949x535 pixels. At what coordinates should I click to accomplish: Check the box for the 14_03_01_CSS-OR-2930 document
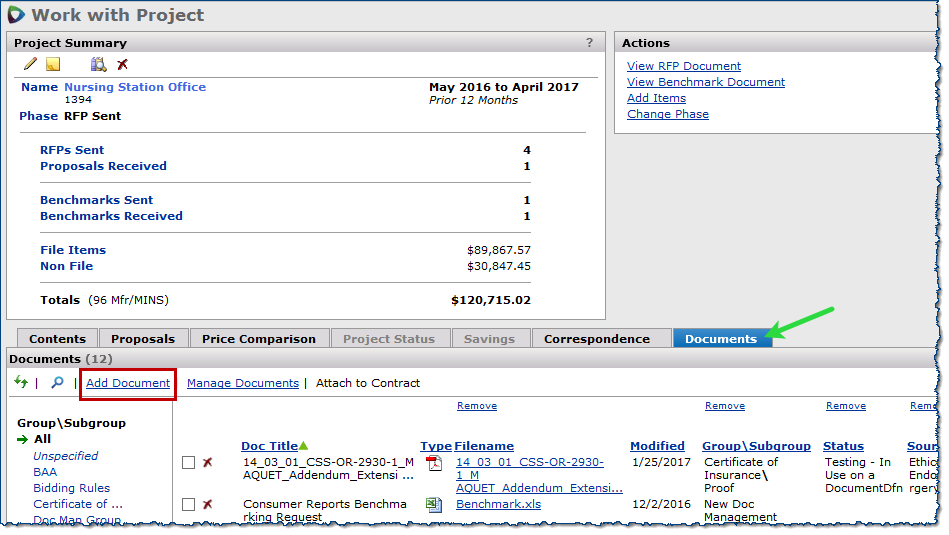coord(189,463)
